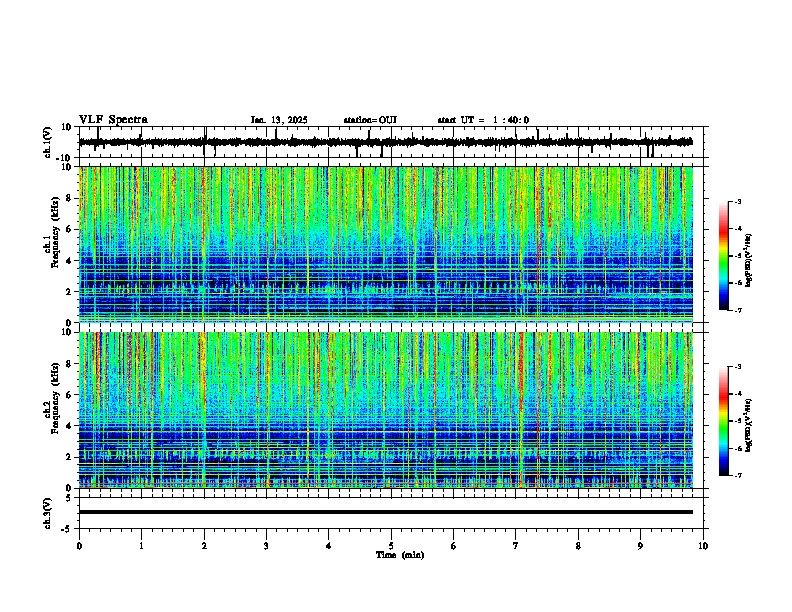Click the ch.1 "Frequency (kHz)" axis label
This screenshot has width=792, height=612.
tap(55, 233)
